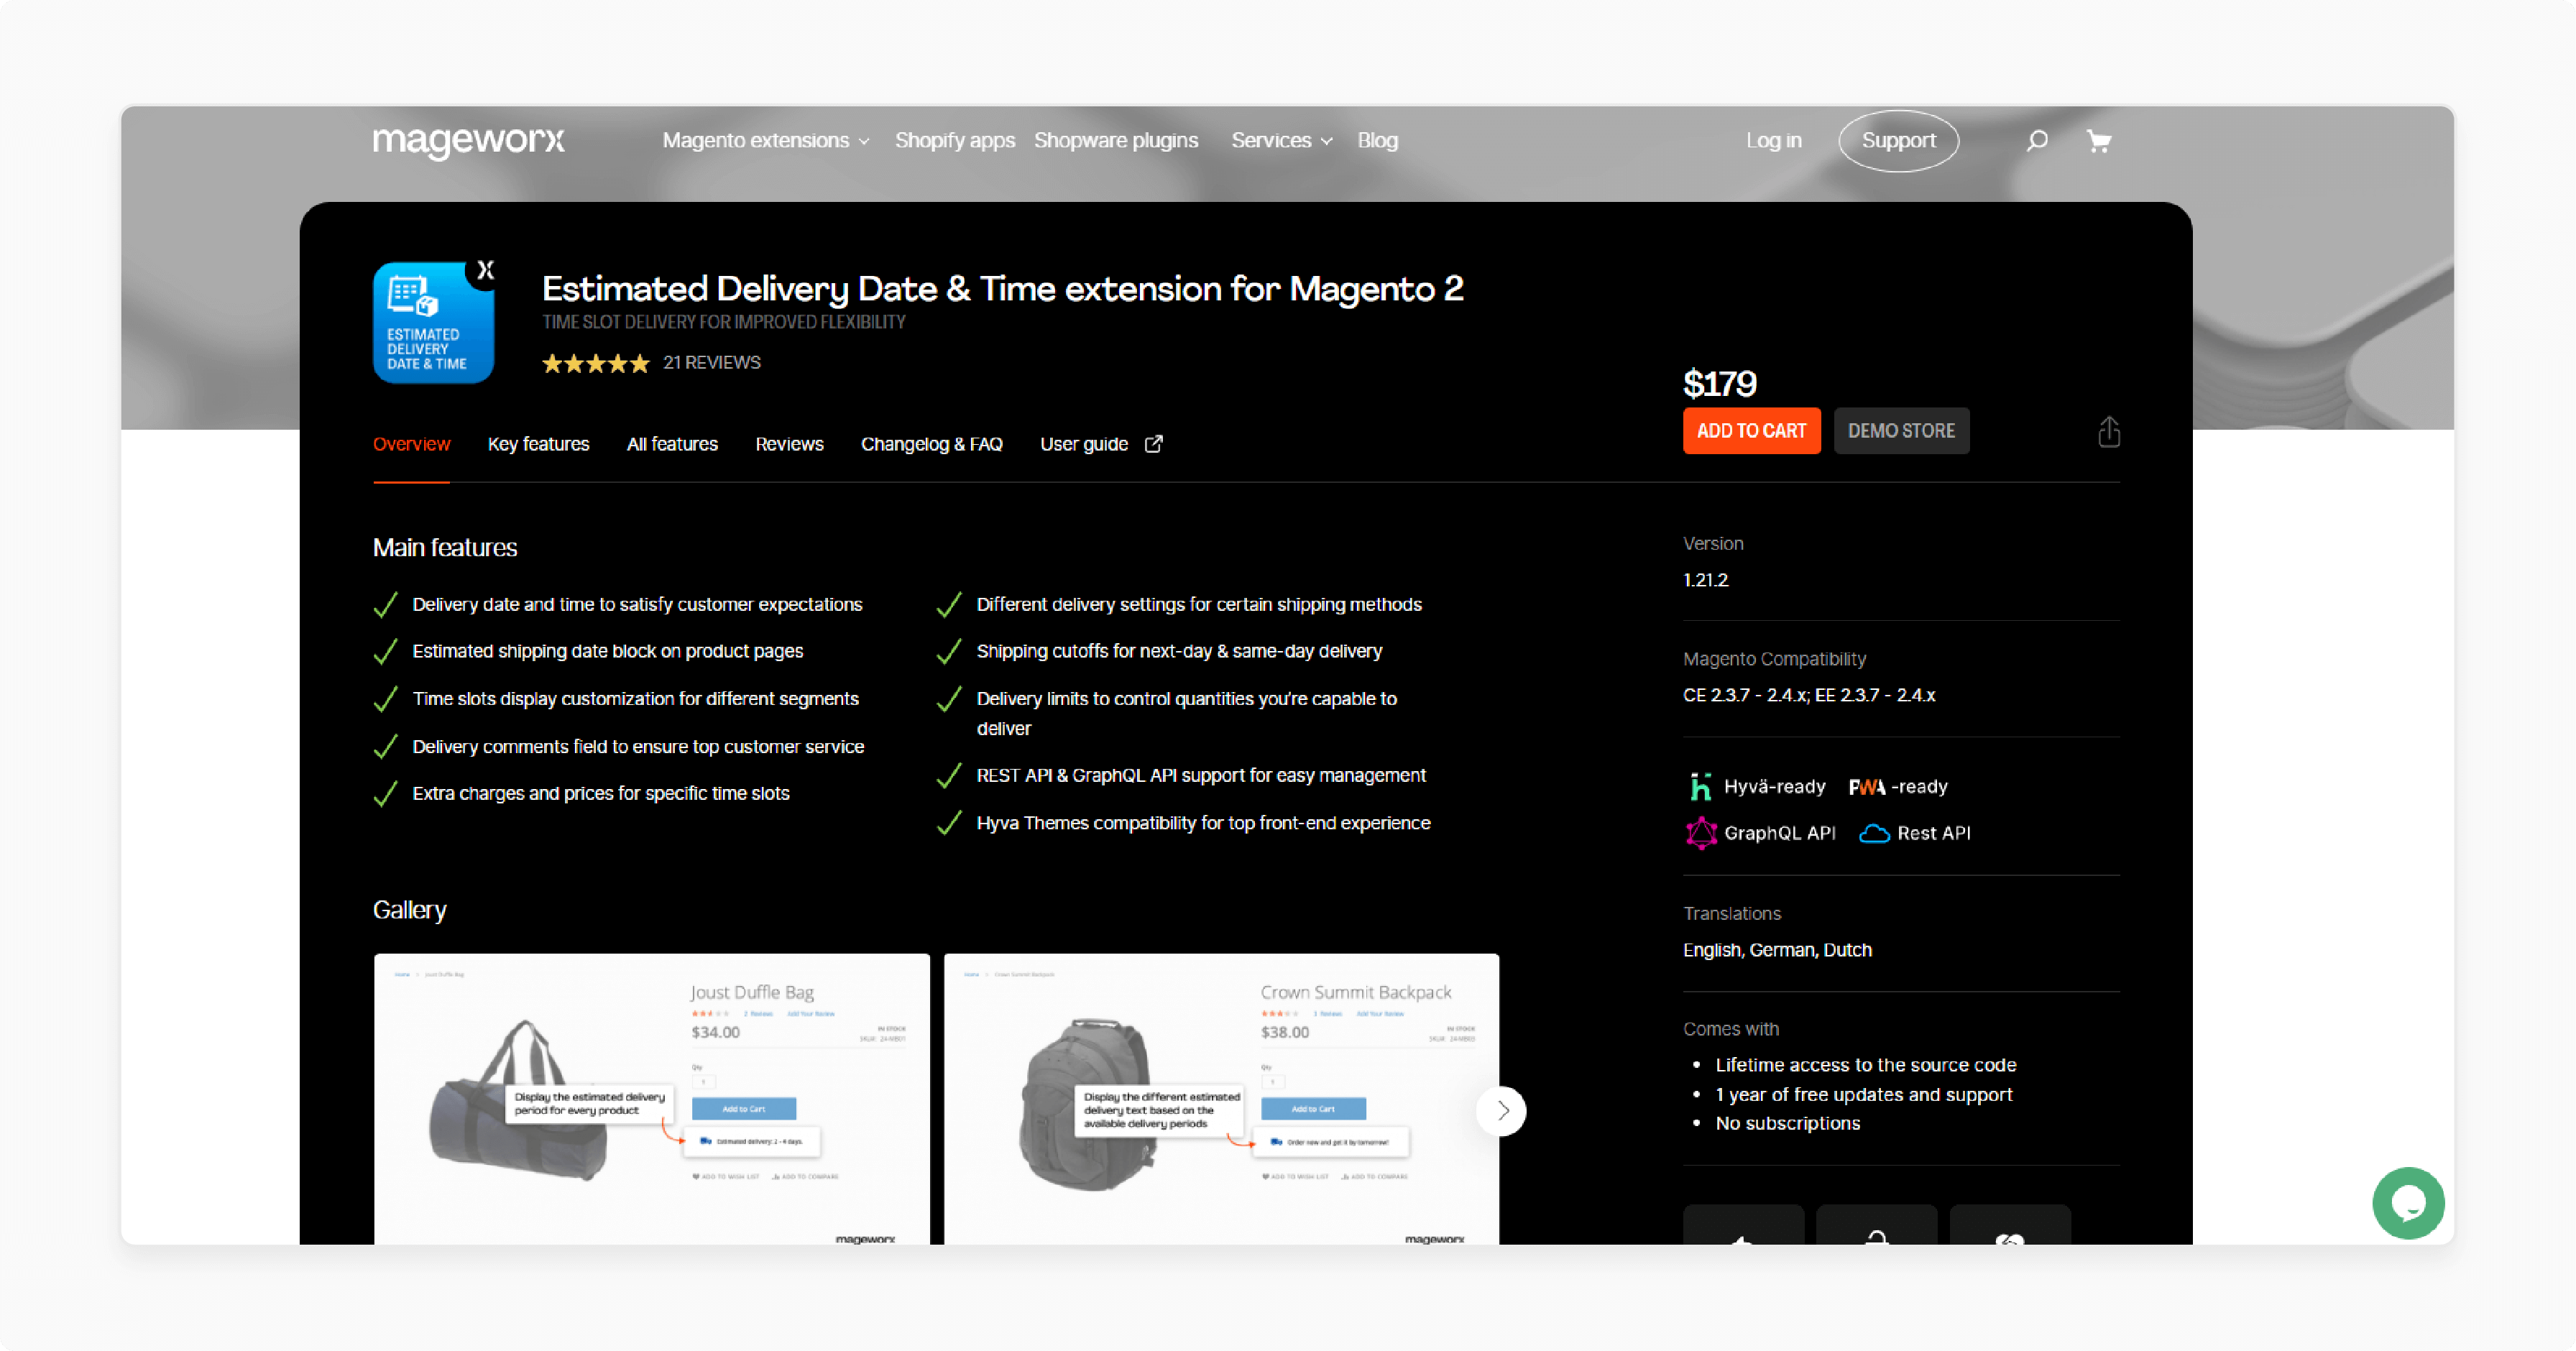Click the Main features heading

pyautogui.click(x=445, y=548)
